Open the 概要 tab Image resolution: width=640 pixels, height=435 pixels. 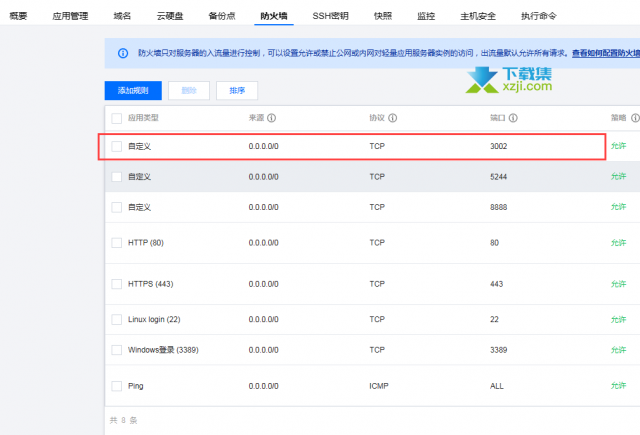[x=18, y=16]
